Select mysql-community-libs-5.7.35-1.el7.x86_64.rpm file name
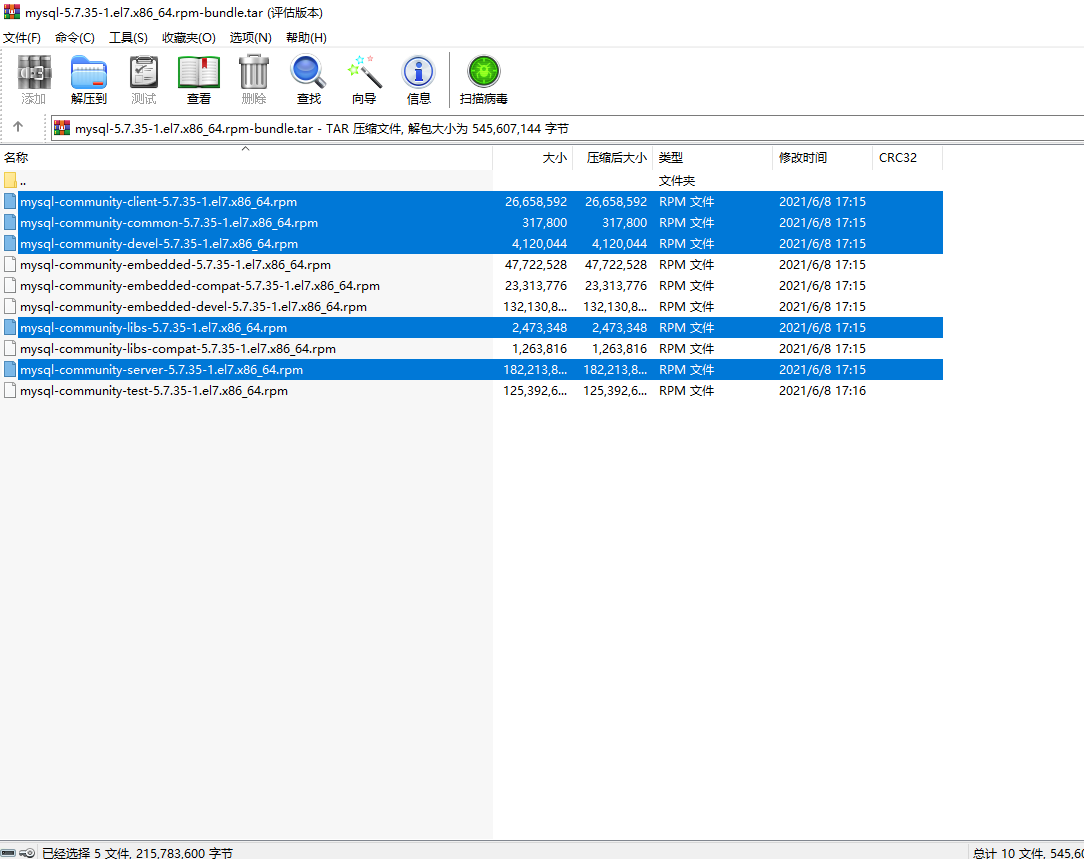Image resolution: width=1084 pixels, height=859 pixels. [153, 328]
